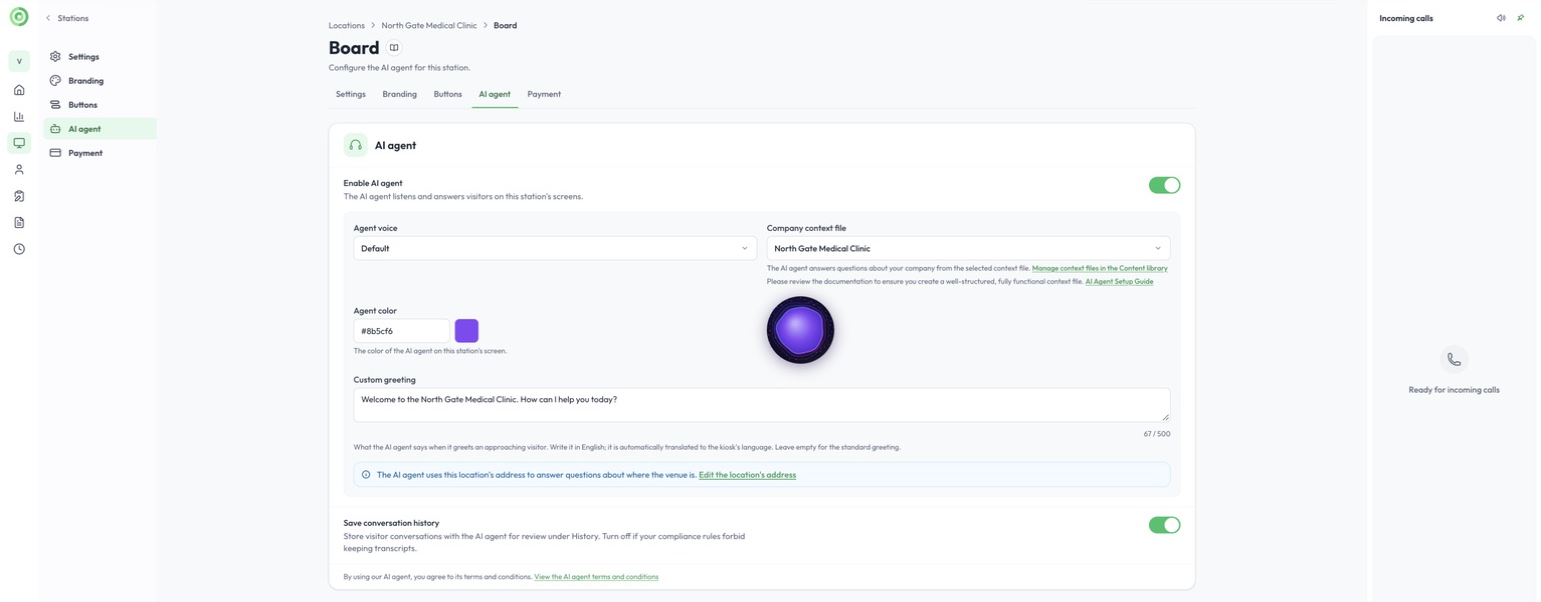Open the AI Agent Setup Guide link
Viewport: 1541px width, 602px height.
coord(1119,281)
